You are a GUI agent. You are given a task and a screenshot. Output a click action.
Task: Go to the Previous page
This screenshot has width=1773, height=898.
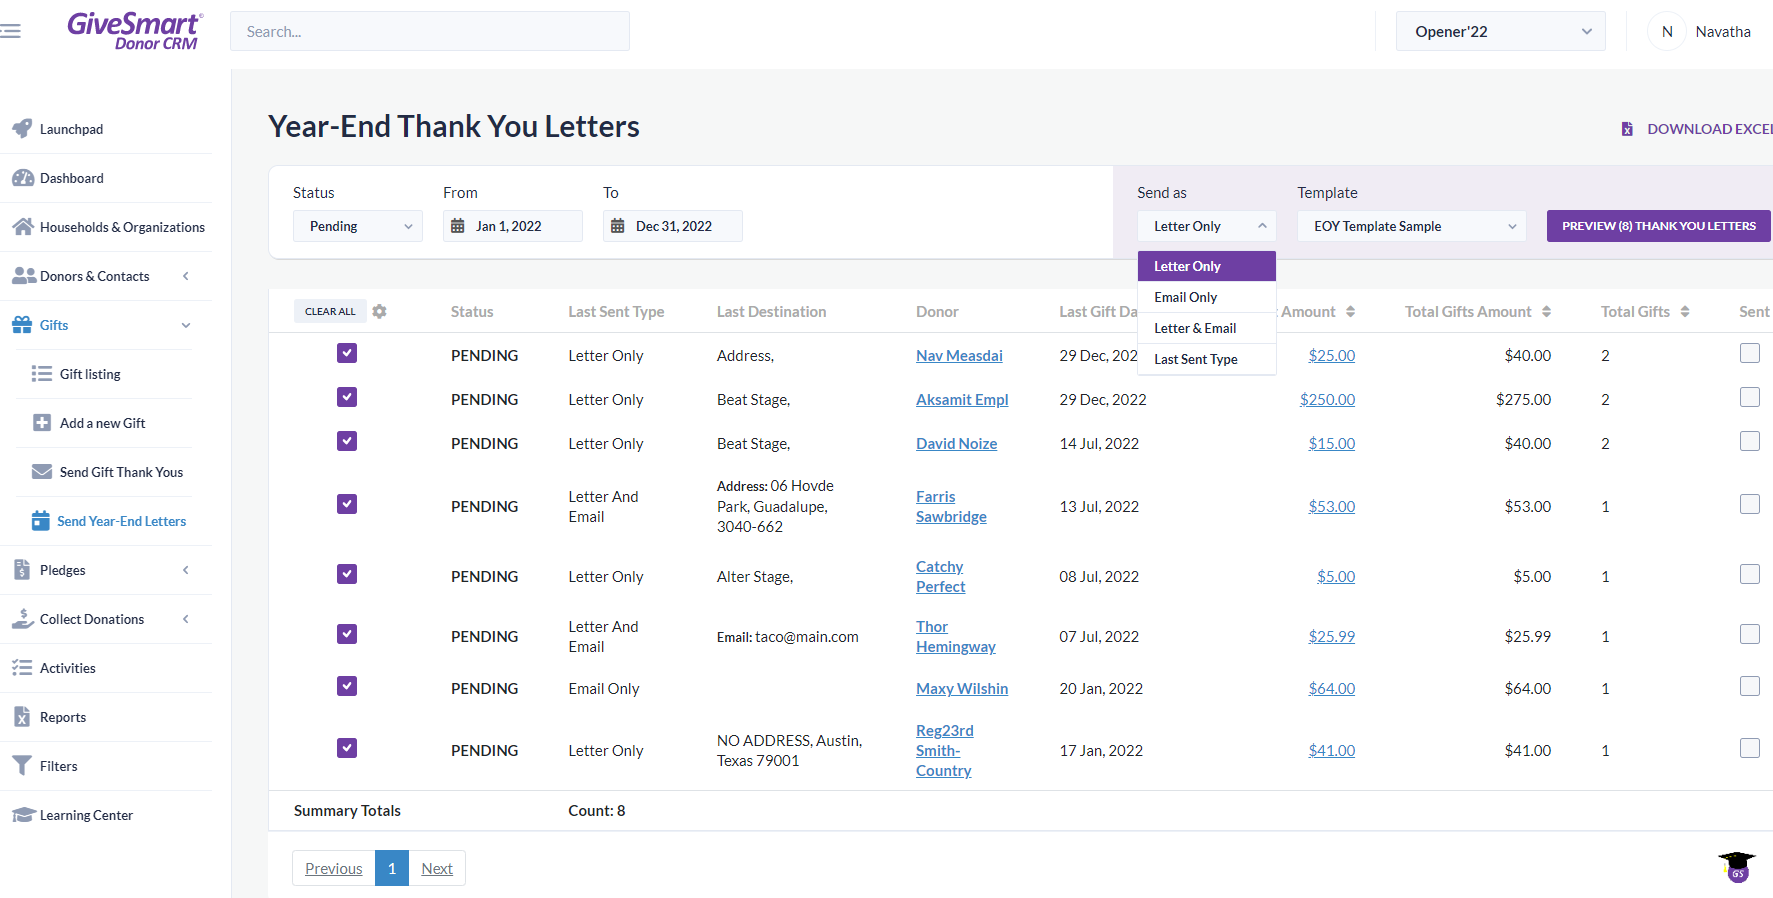334,868
